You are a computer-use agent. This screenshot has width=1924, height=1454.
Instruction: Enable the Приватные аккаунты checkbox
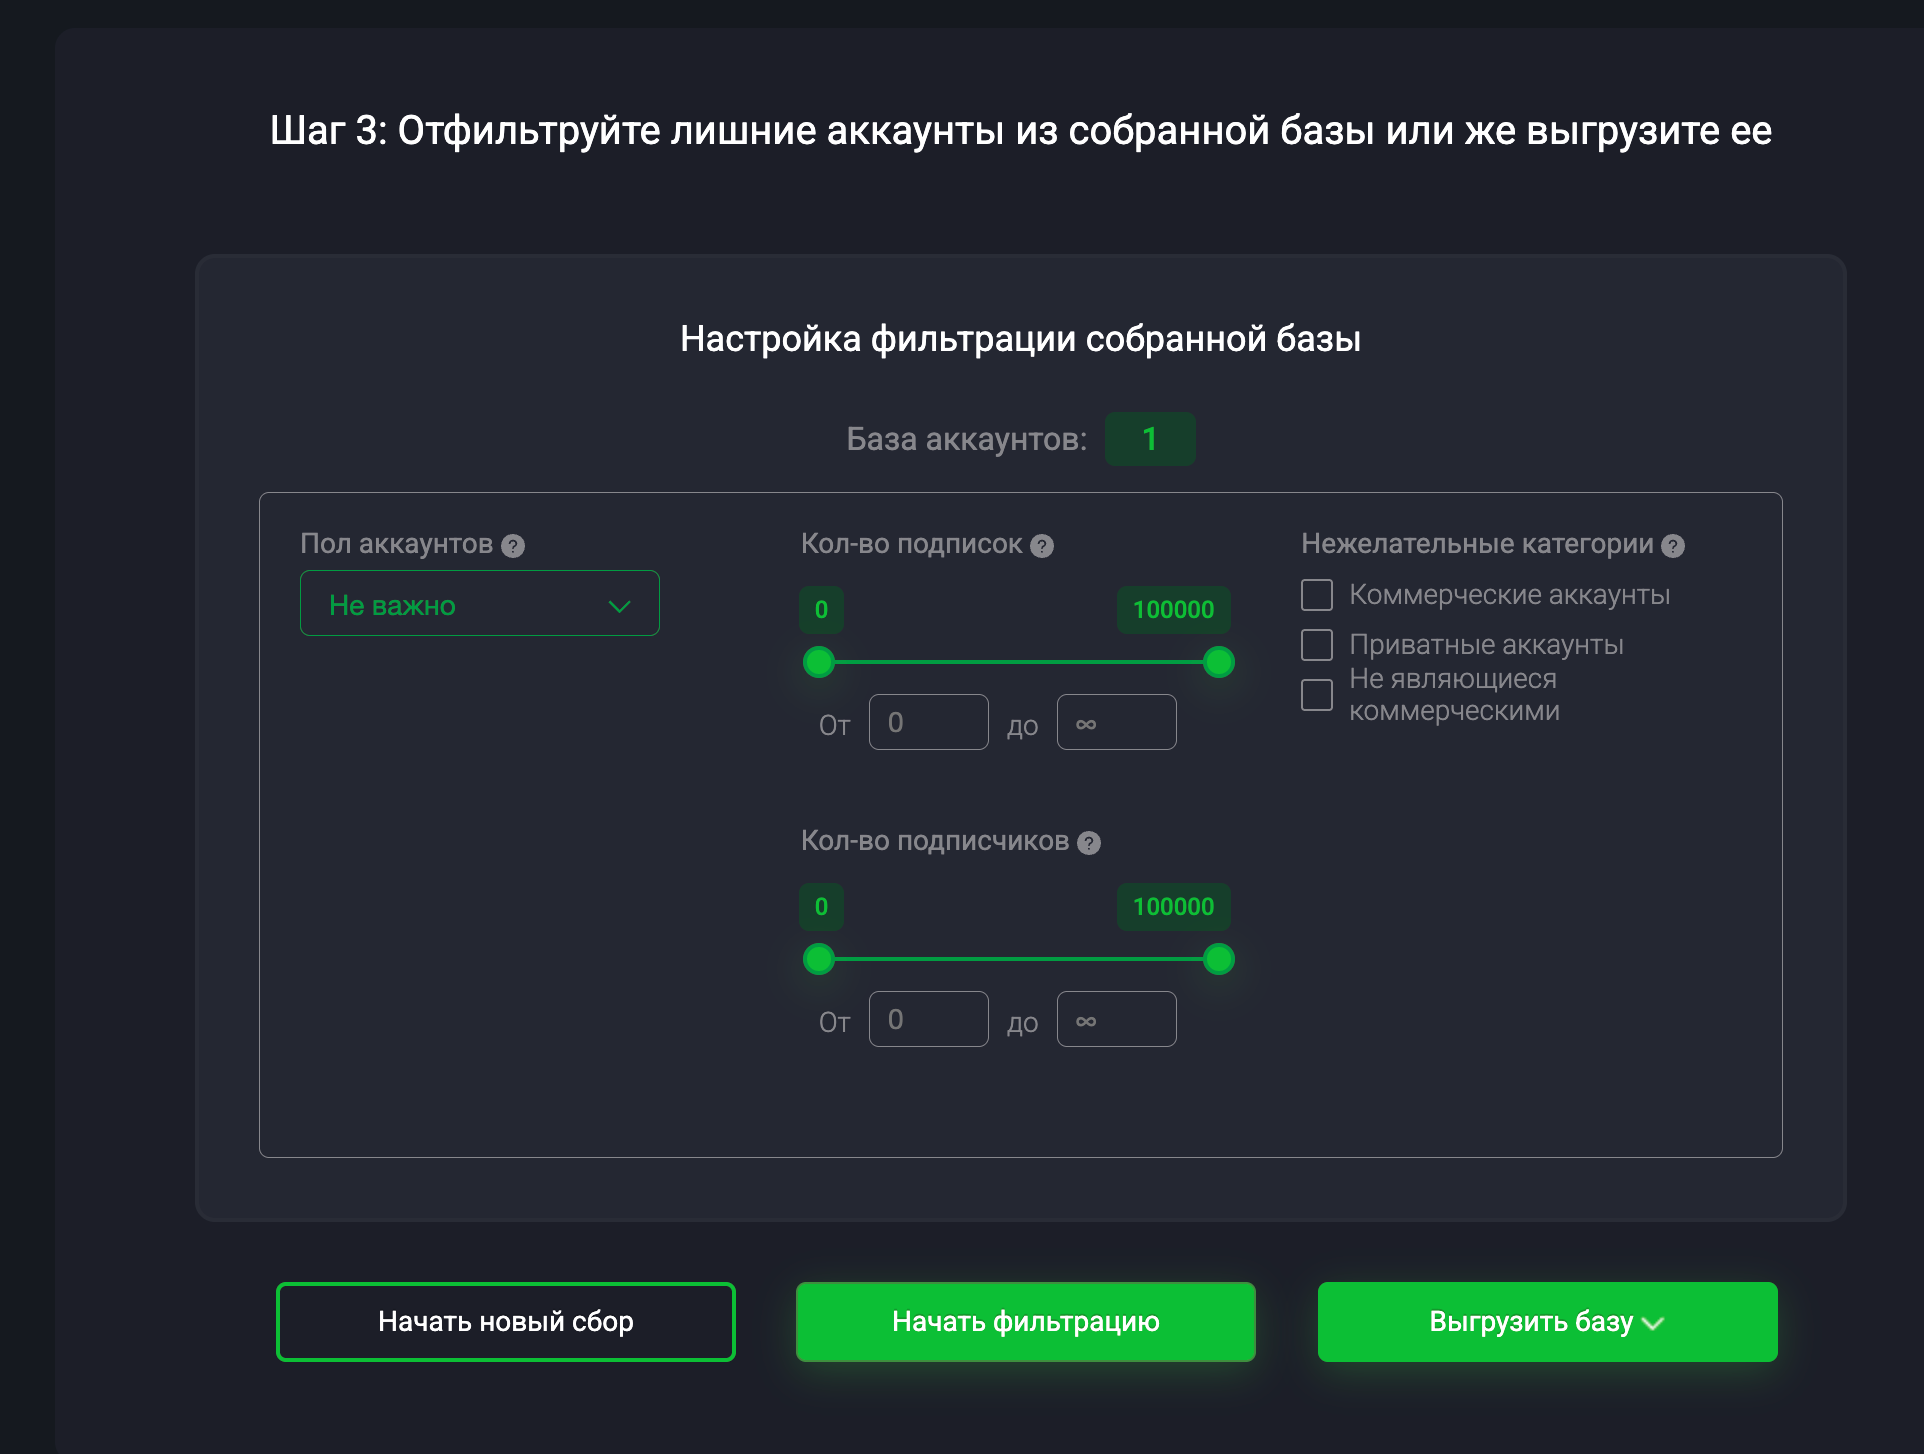(x=1317, y=645)
